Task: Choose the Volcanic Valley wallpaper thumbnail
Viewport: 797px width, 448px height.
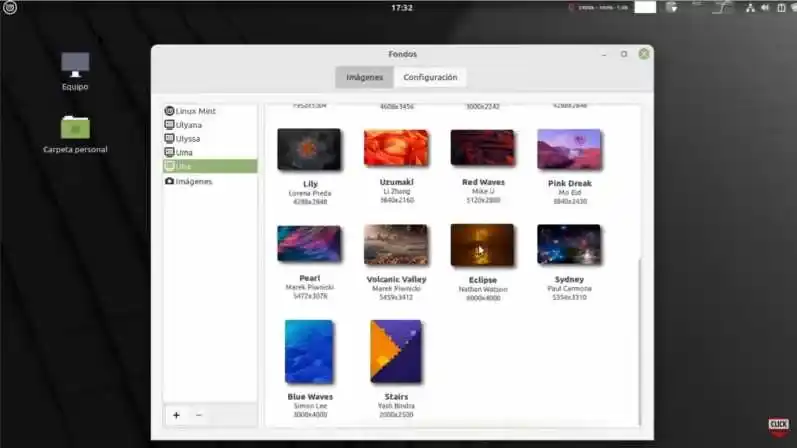Action: coord(396,245)
